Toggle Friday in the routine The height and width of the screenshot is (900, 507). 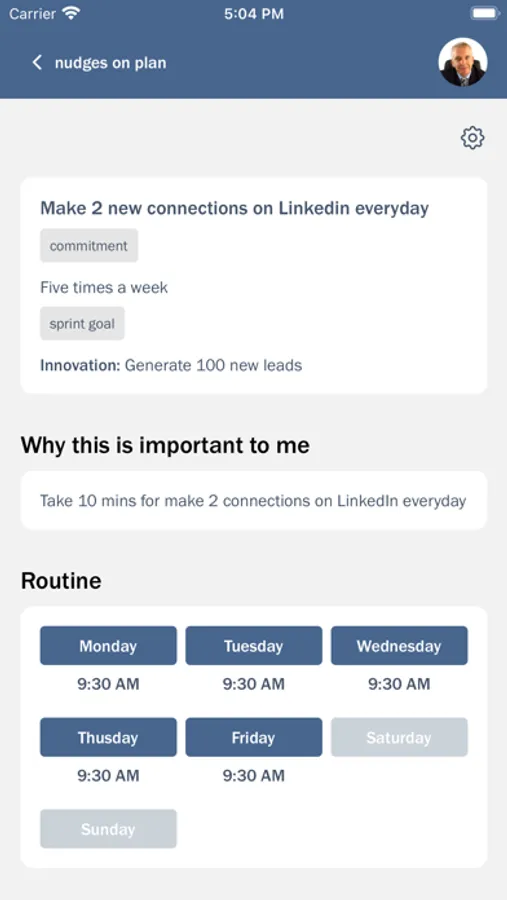pos(254,737)
